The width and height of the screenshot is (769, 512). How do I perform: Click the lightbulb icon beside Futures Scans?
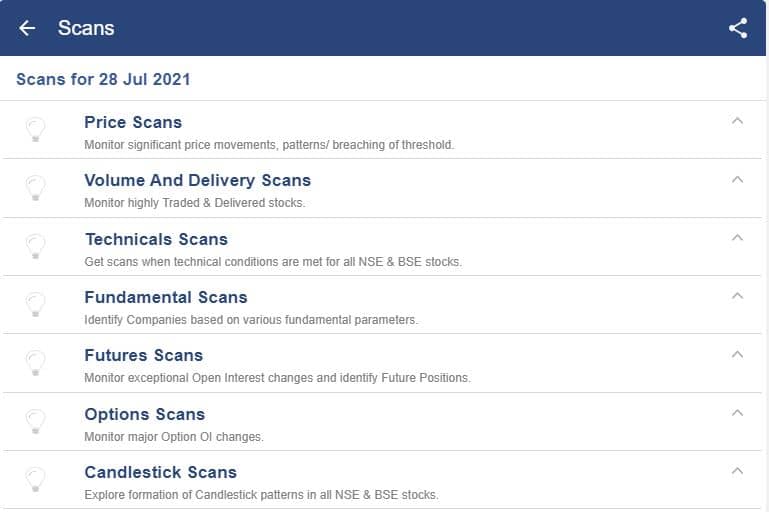[x=35, y=363]
